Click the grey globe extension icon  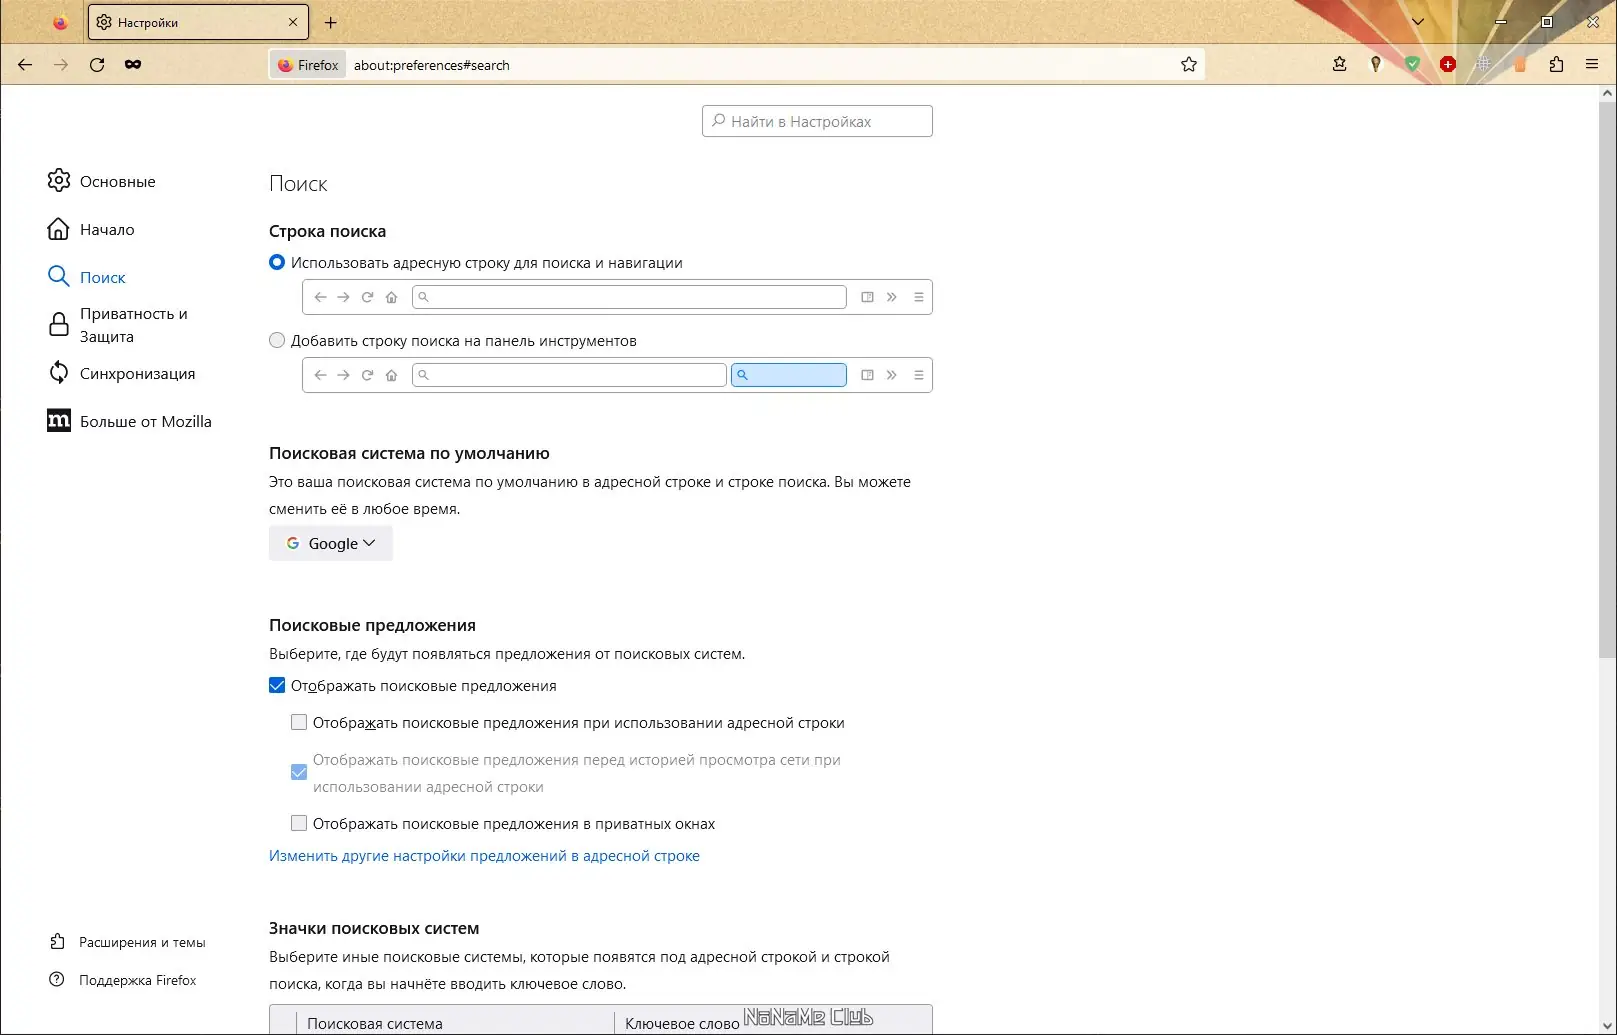point(1484,64)
